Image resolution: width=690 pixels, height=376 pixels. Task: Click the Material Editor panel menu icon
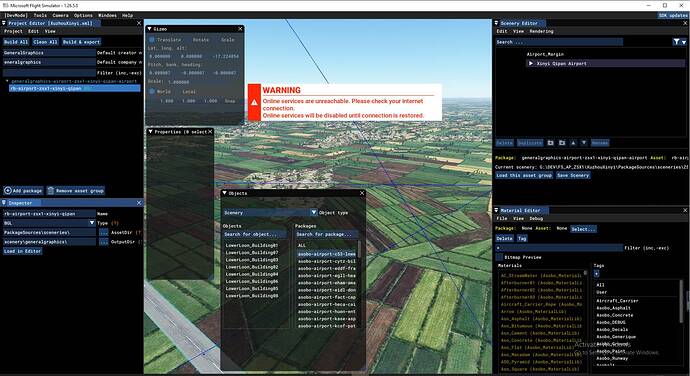[496, 210]
